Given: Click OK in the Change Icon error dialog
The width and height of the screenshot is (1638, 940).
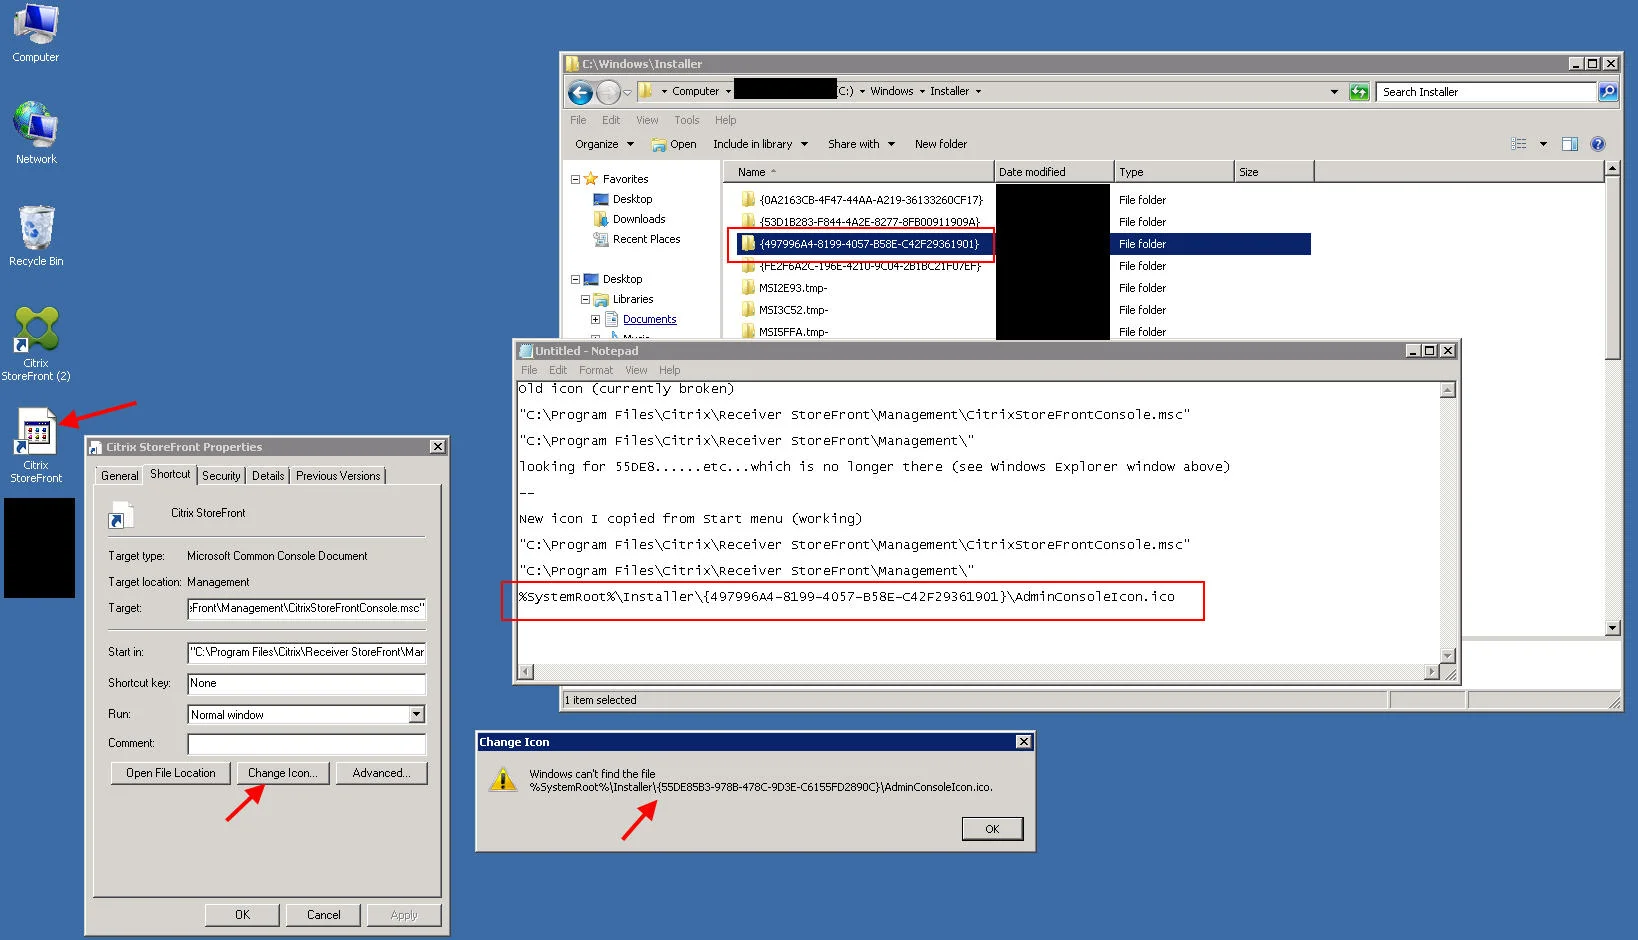Looking at the screenshot, I should point(992,829).
